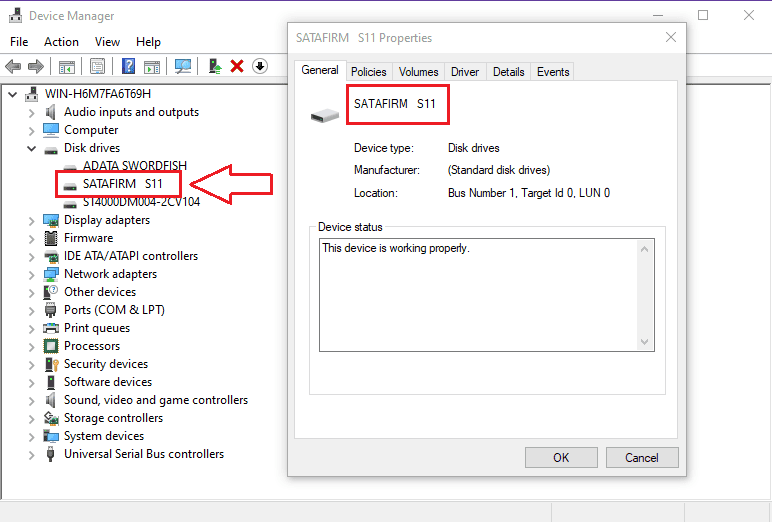Click the OK button
Image resolution: width=772 pixels, height=522 pixels.
[x=561, y=457]
